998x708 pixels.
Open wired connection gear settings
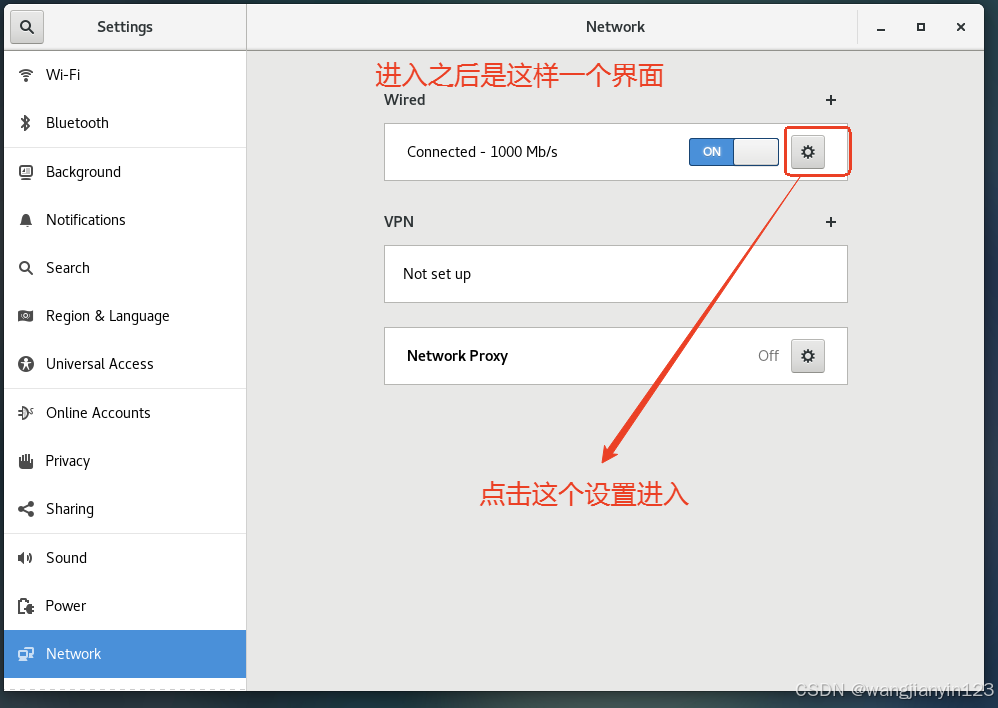[808, 152]
